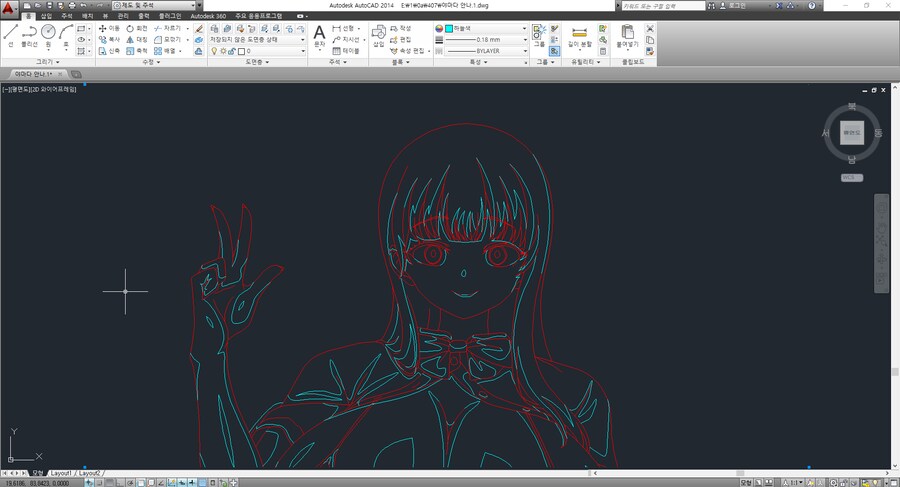This screenshot has width=900, height=487.
Task: Choose the Scale (축척) command
Action: coord(137,51)
